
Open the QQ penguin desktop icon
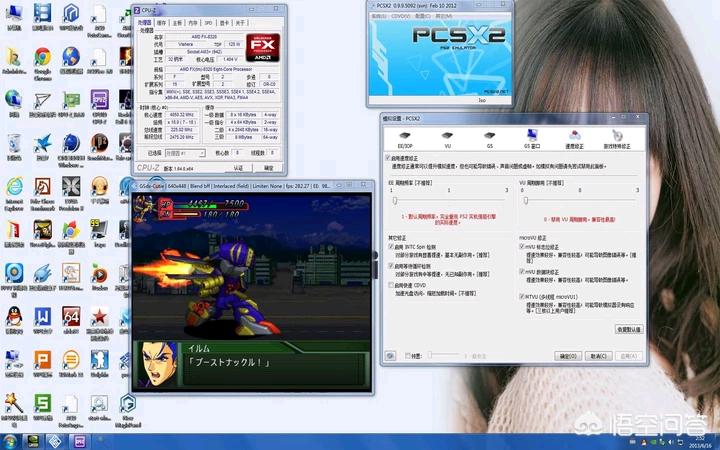click(14, 319)
